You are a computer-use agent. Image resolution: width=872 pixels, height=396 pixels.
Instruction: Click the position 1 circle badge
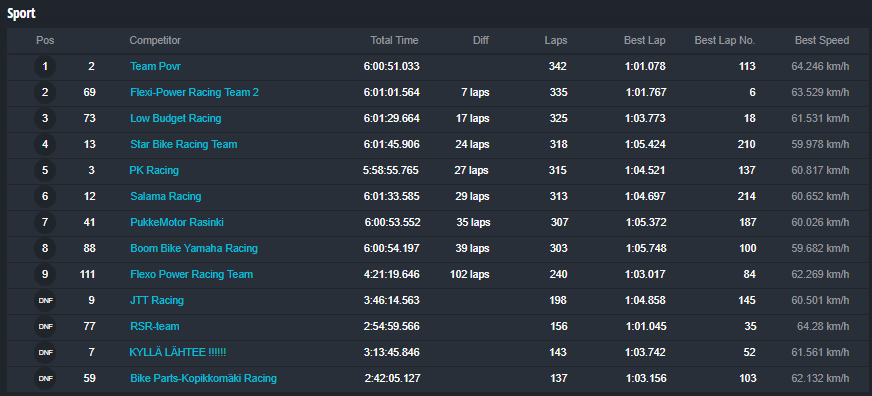[45, 67]
